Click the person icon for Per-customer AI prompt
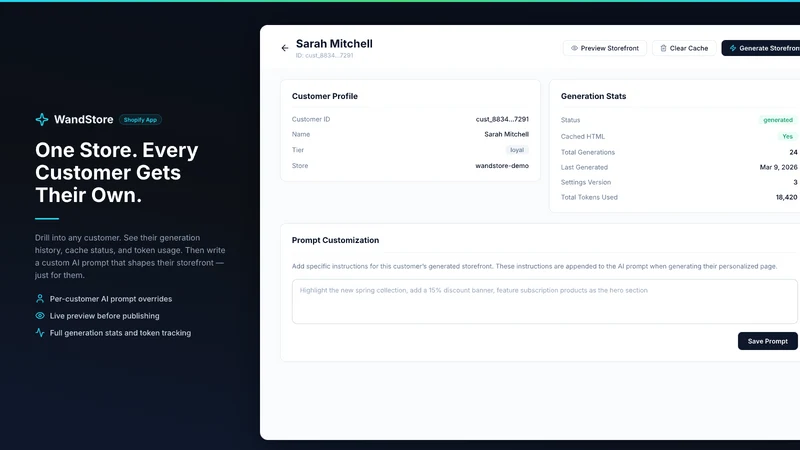Screen dimensions: 800x450 click(40, 298)
